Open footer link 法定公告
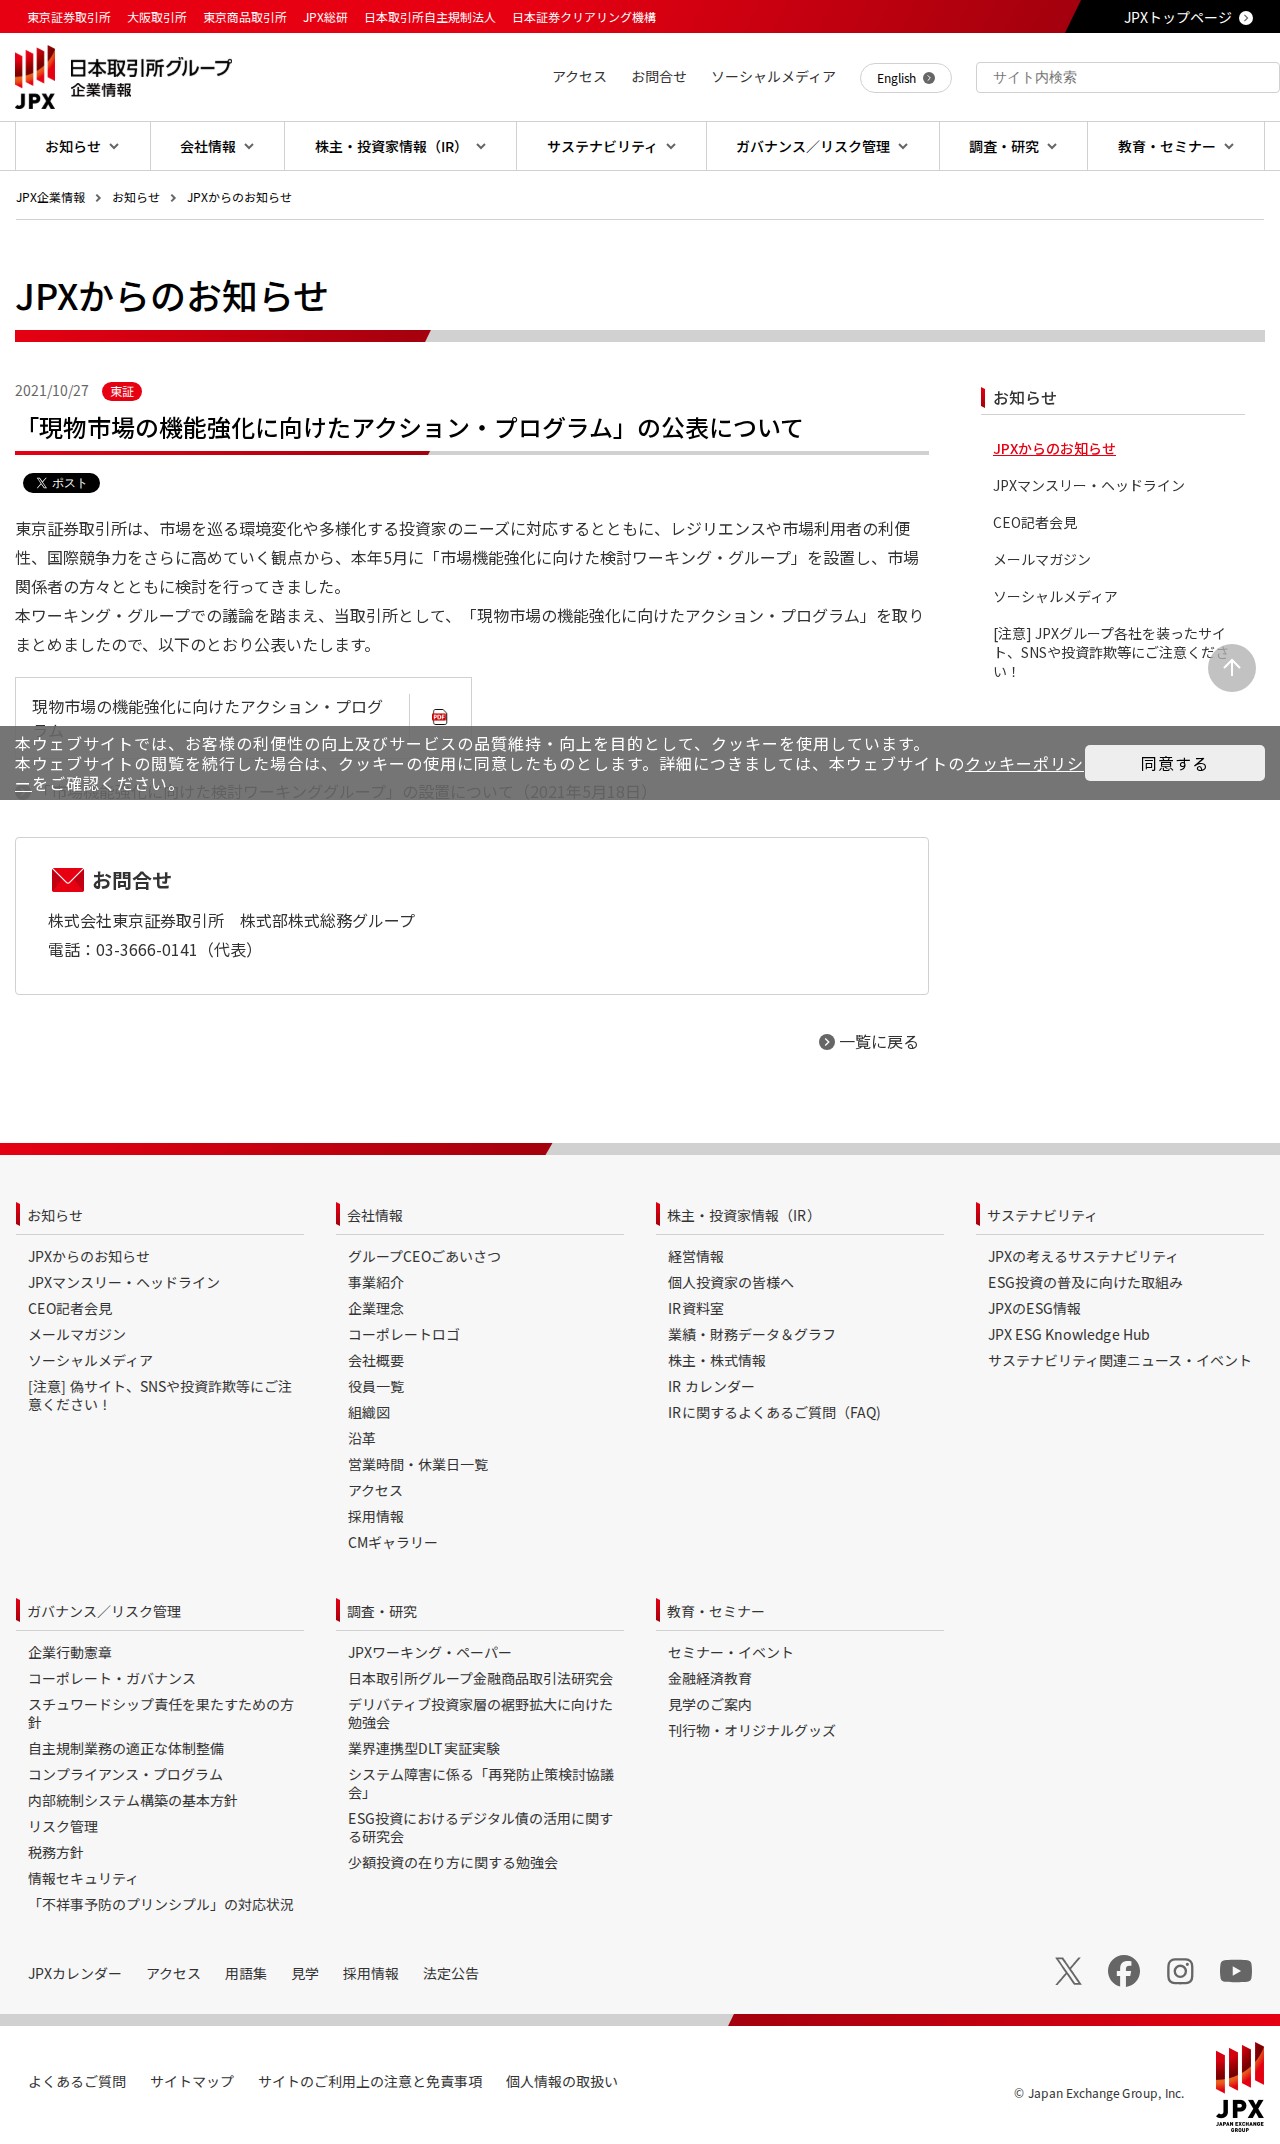Viewport: 1280px width, 2144px height. pos(451,1974)
